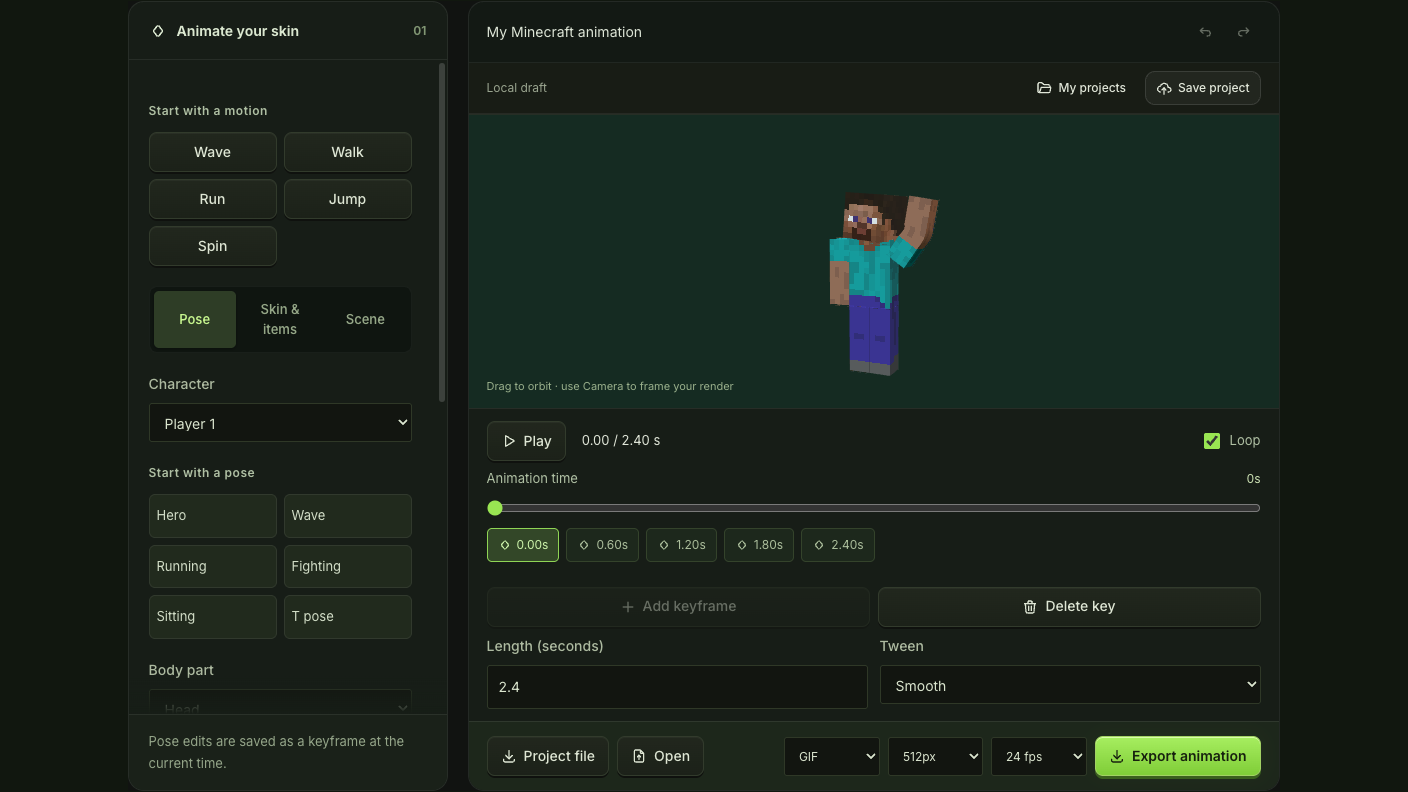Select the 0.00s keyframe marker

tap(523, 545)
